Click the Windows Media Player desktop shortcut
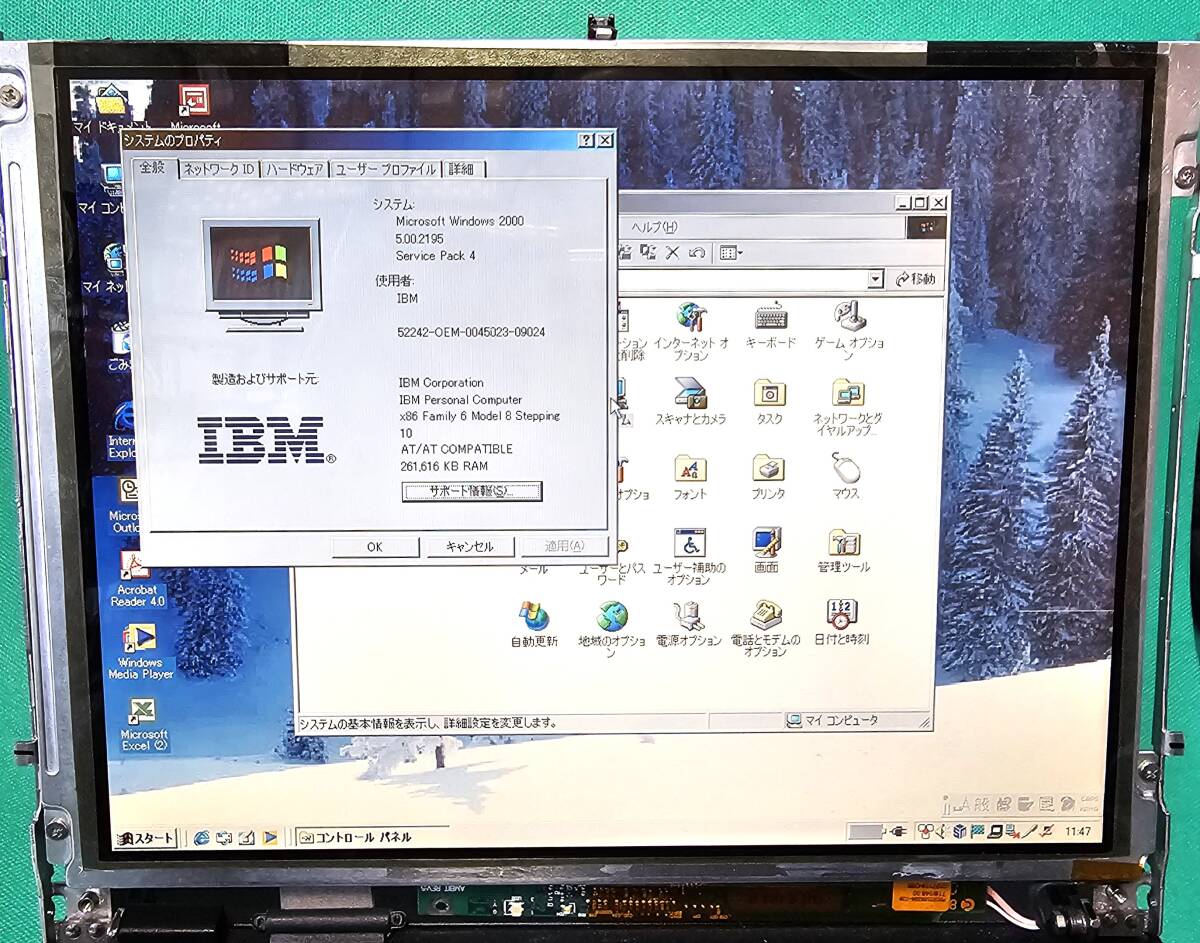1200x943 pixels. (x=140, y=641)
